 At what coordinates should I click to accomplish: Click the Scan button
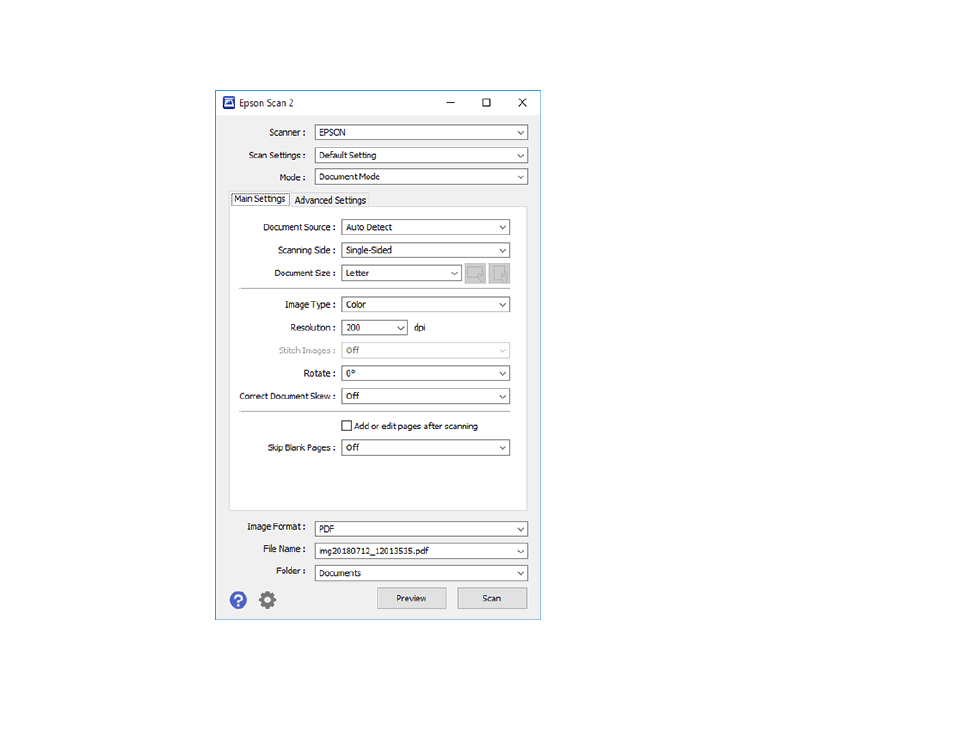[x=492, y=598]
